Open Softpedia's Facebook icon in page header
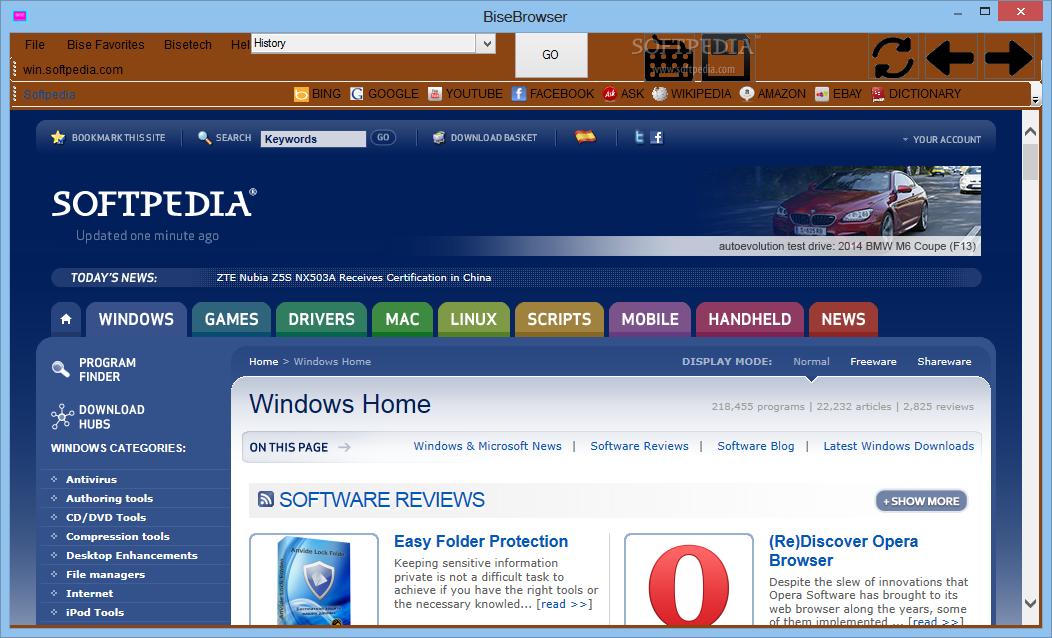This screenshot has height=638, width=1052. (x=657, y=138)
